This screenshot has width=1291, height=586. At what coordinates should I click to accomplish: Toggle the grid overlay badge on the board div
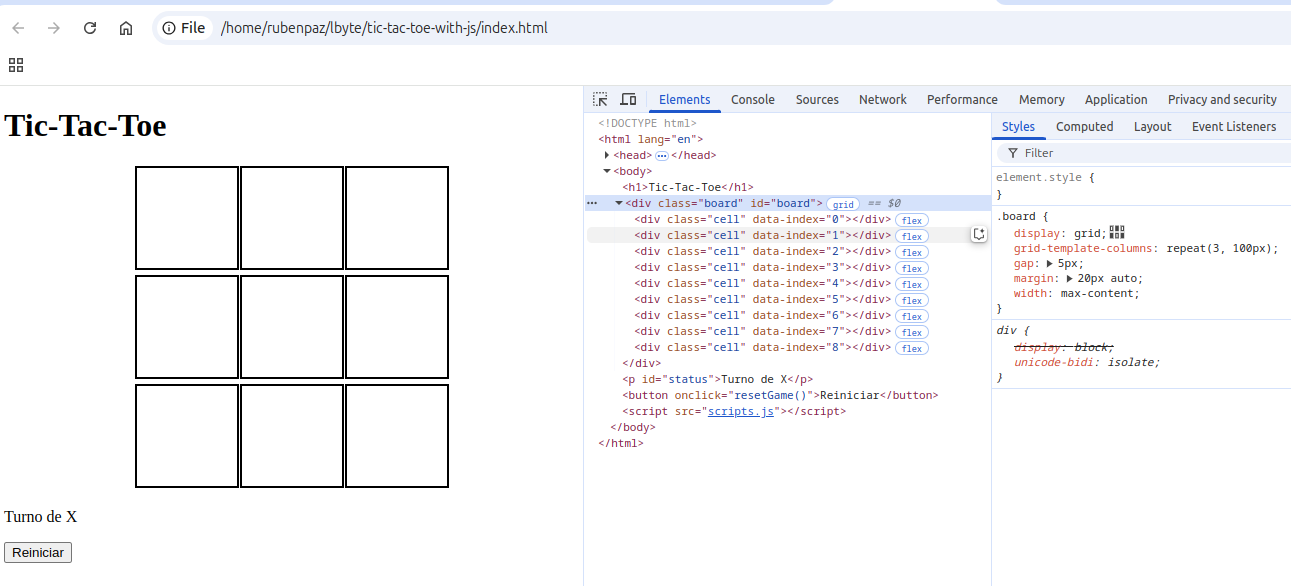843,204
